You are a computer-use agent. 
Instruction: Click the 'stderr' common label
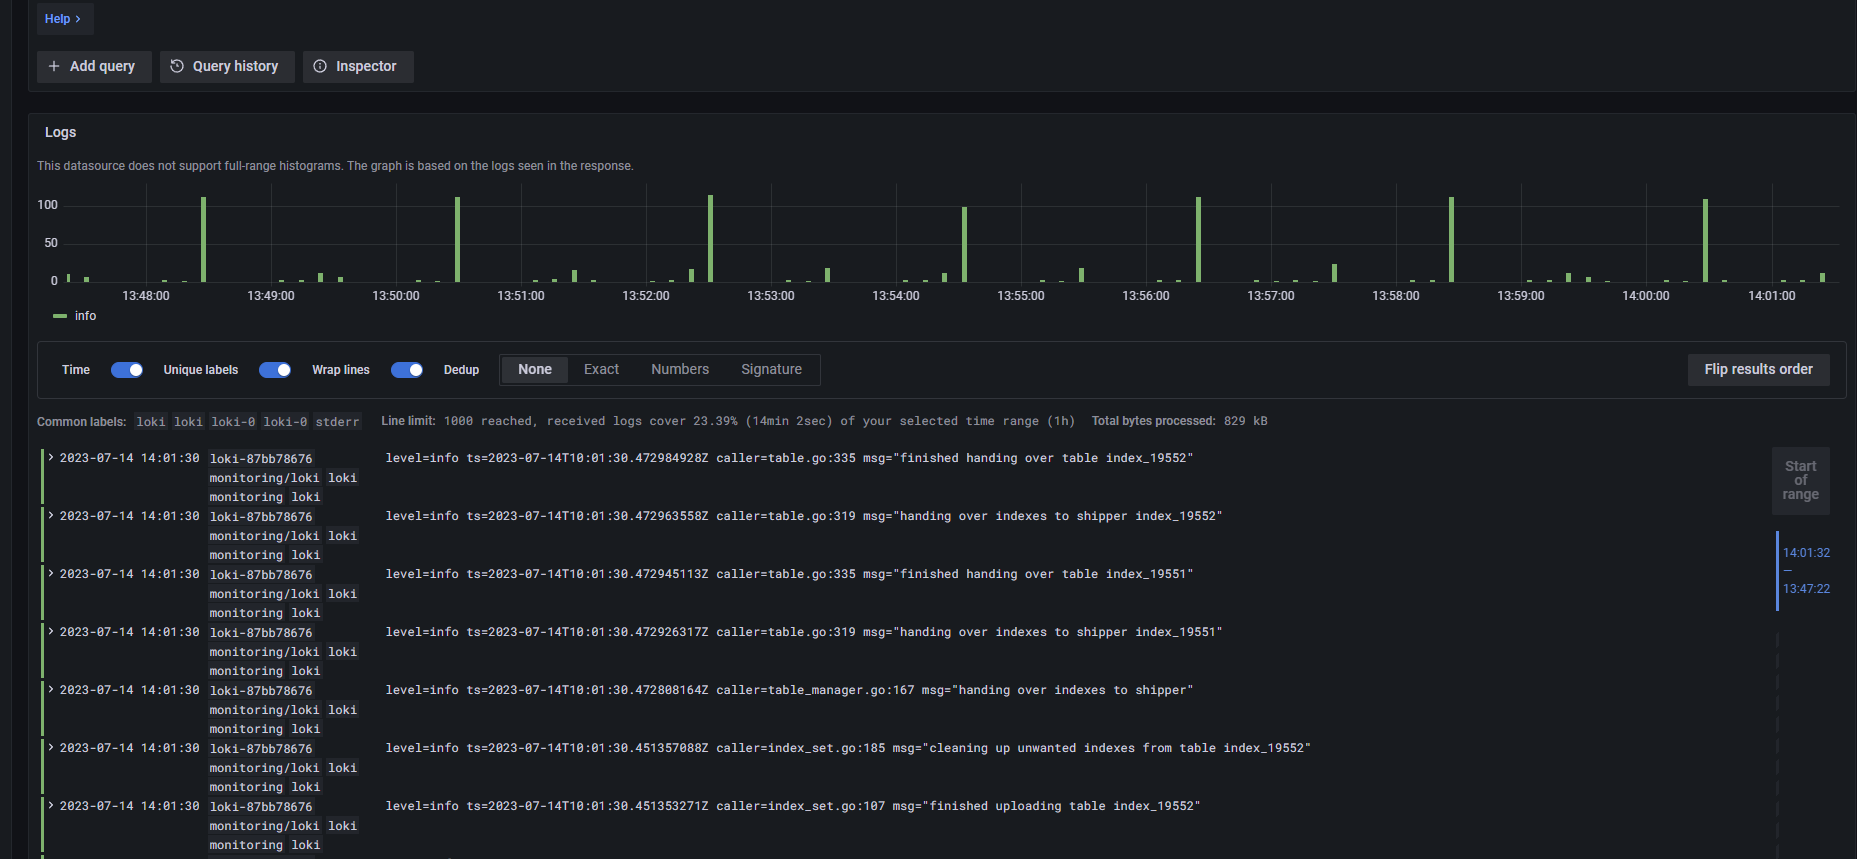[x=337, y=422]
